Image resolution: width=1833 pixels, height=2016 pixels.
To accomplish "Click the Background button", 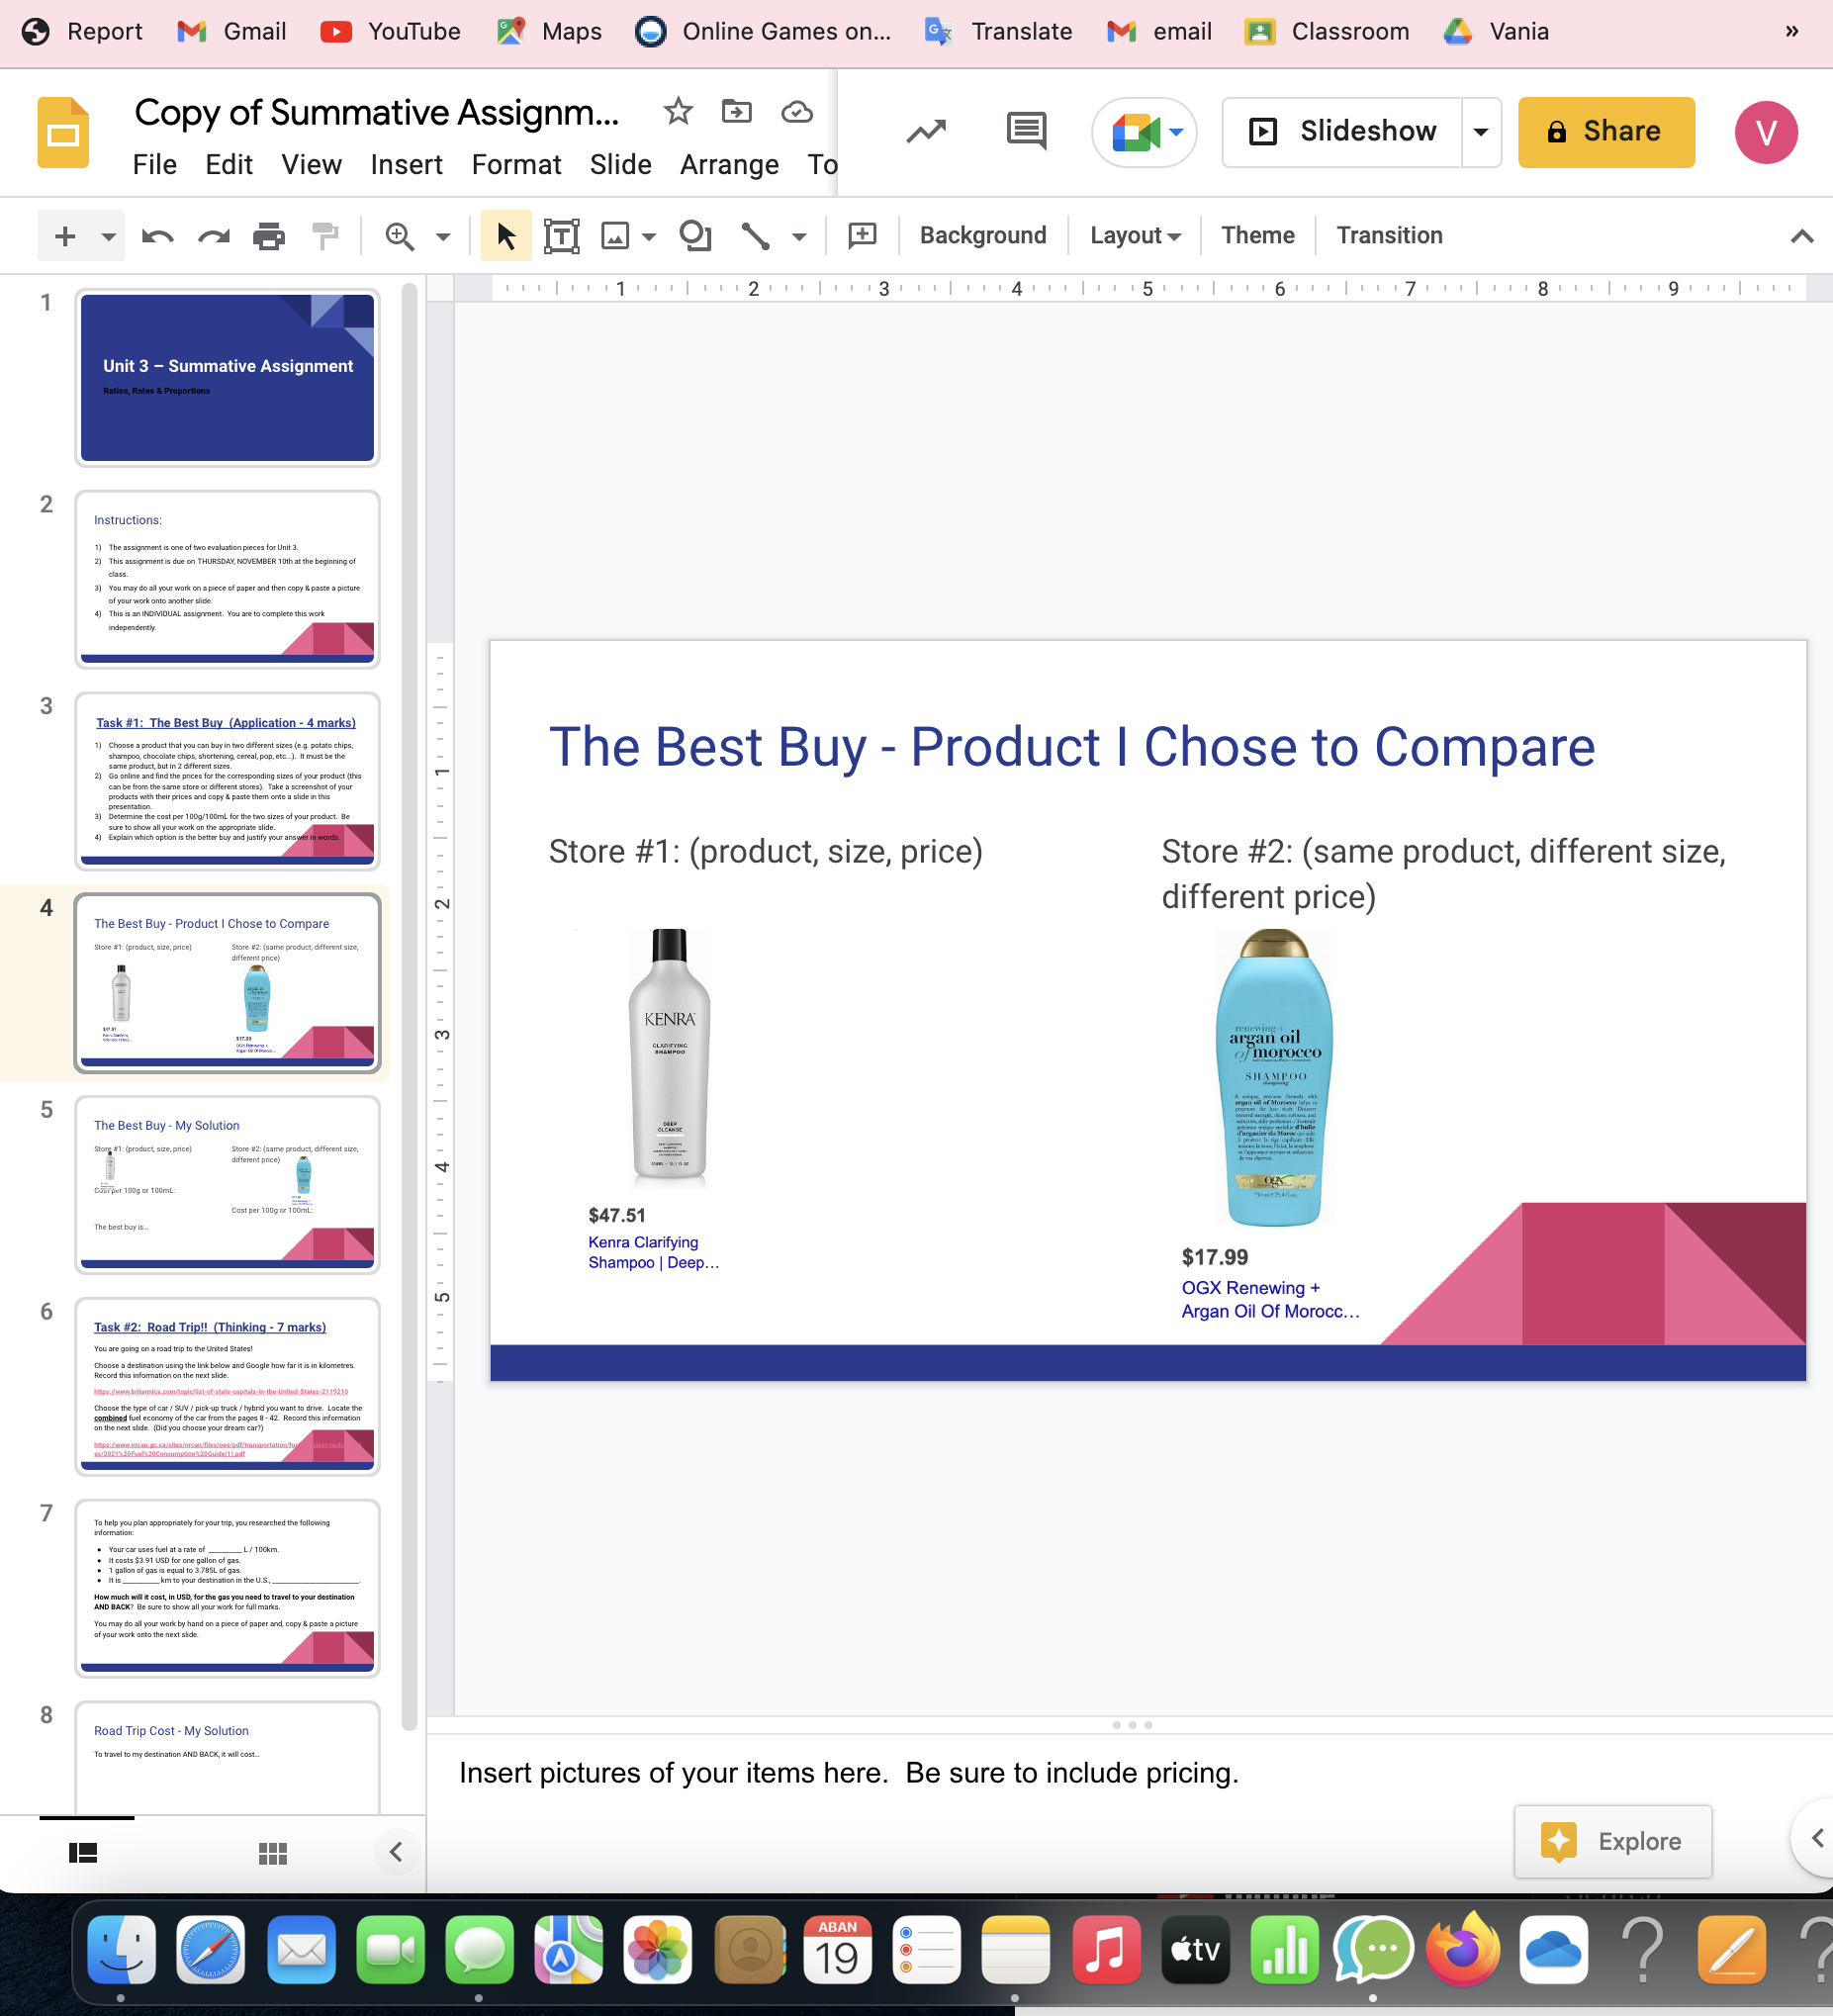I will click(983, 236).
